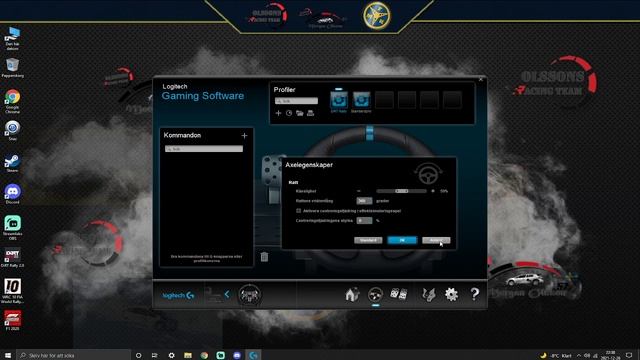The height and width of the screenshot is (360, 640).
Task: Open the Google Chrome desktop shortcut
Action: (13, 101)
